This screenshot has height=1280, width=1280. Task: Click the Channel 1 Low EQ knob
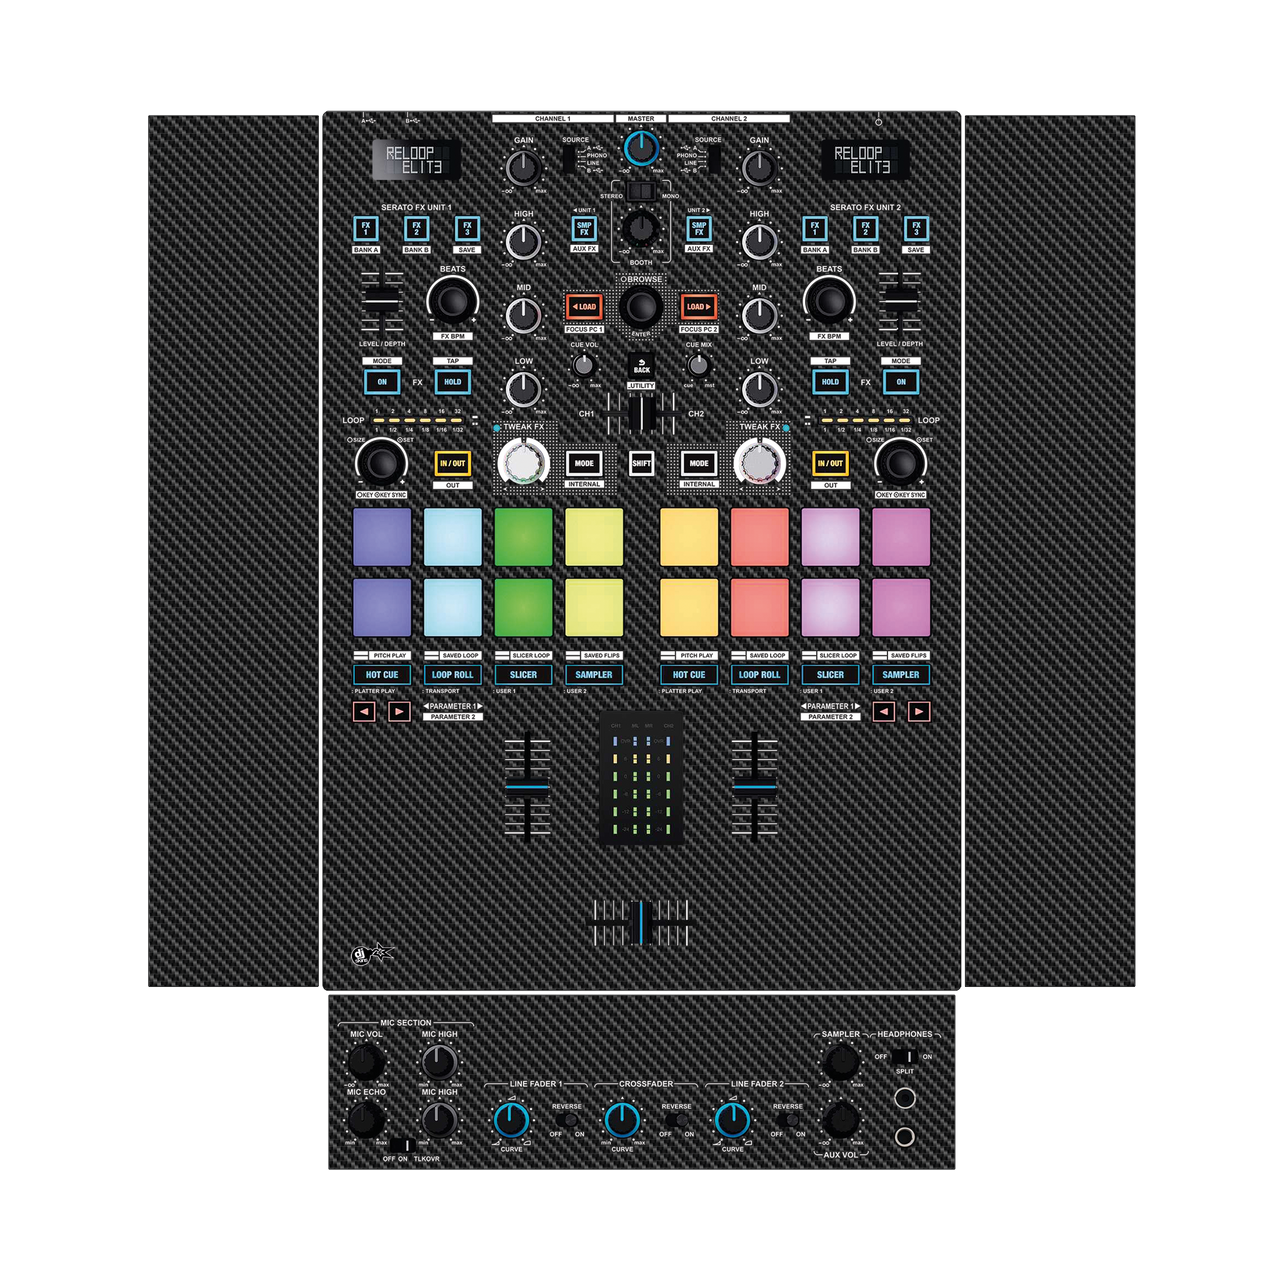tap(523, 389)
